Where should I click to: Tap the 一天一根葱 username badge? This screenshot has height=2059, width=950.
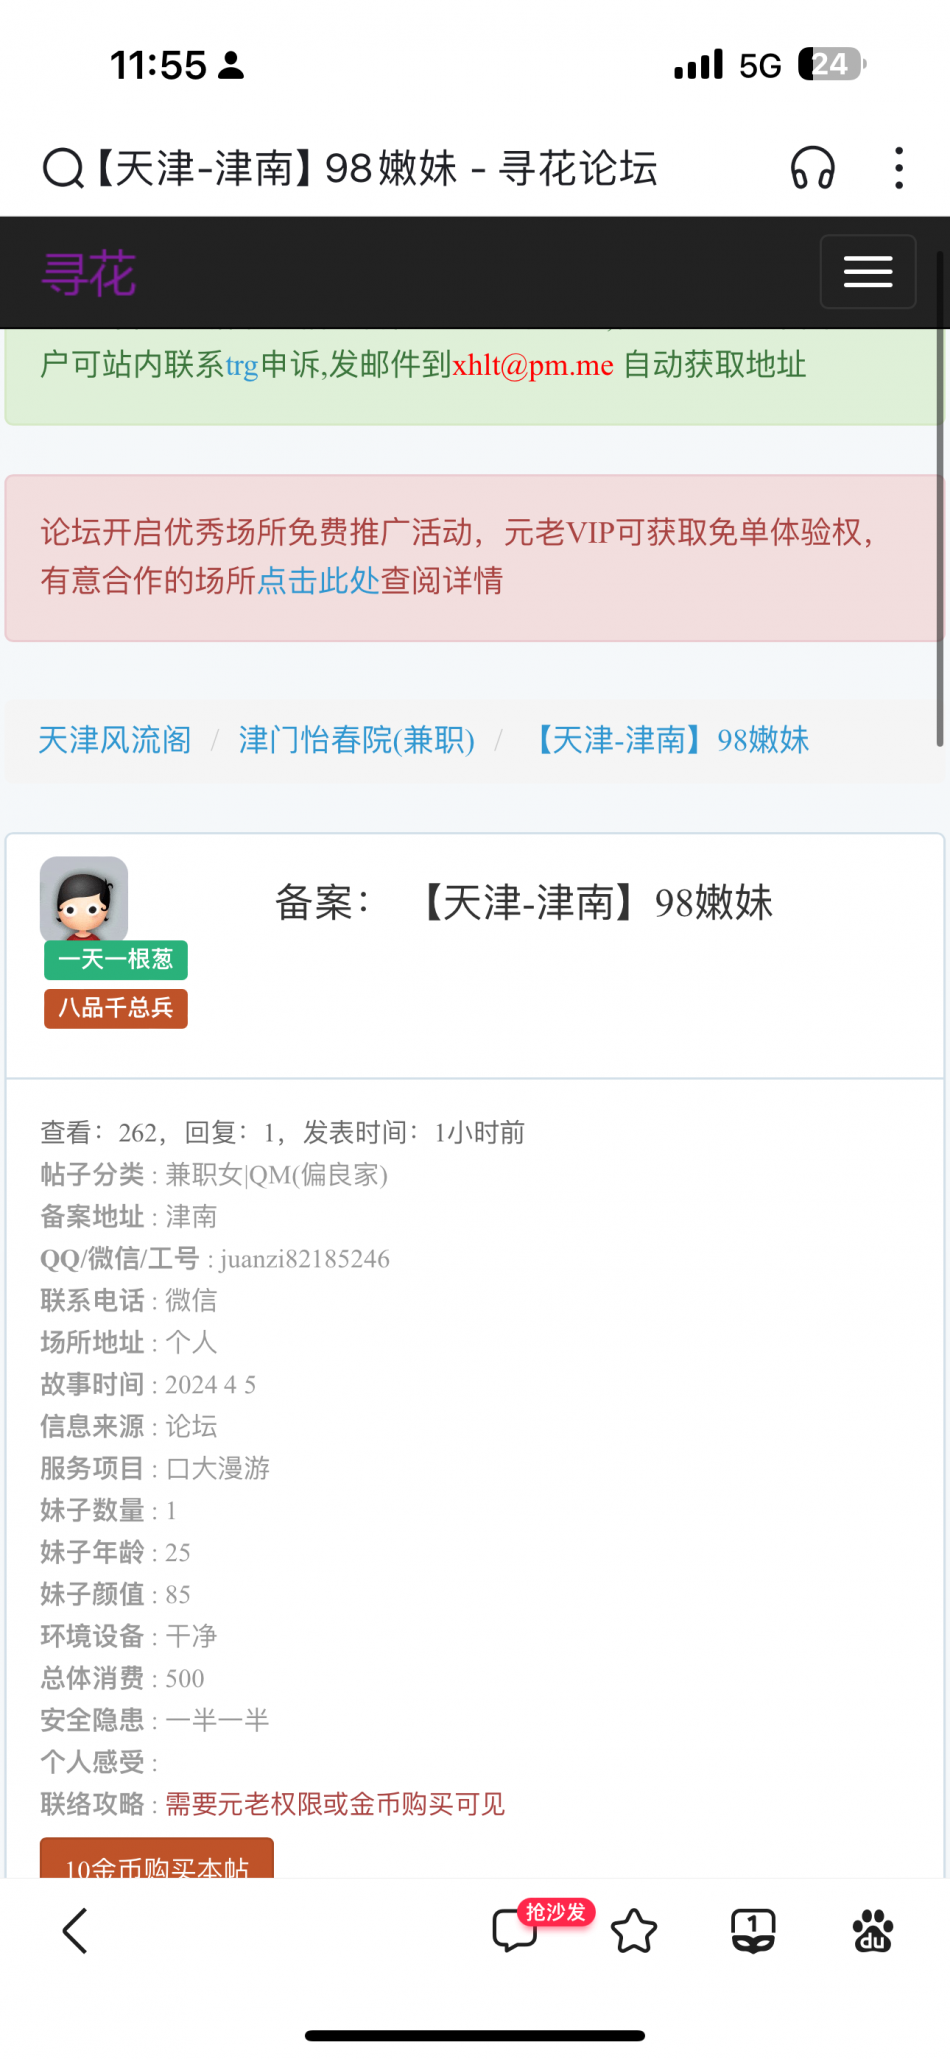pyautogui.click(x=116, y=960)
